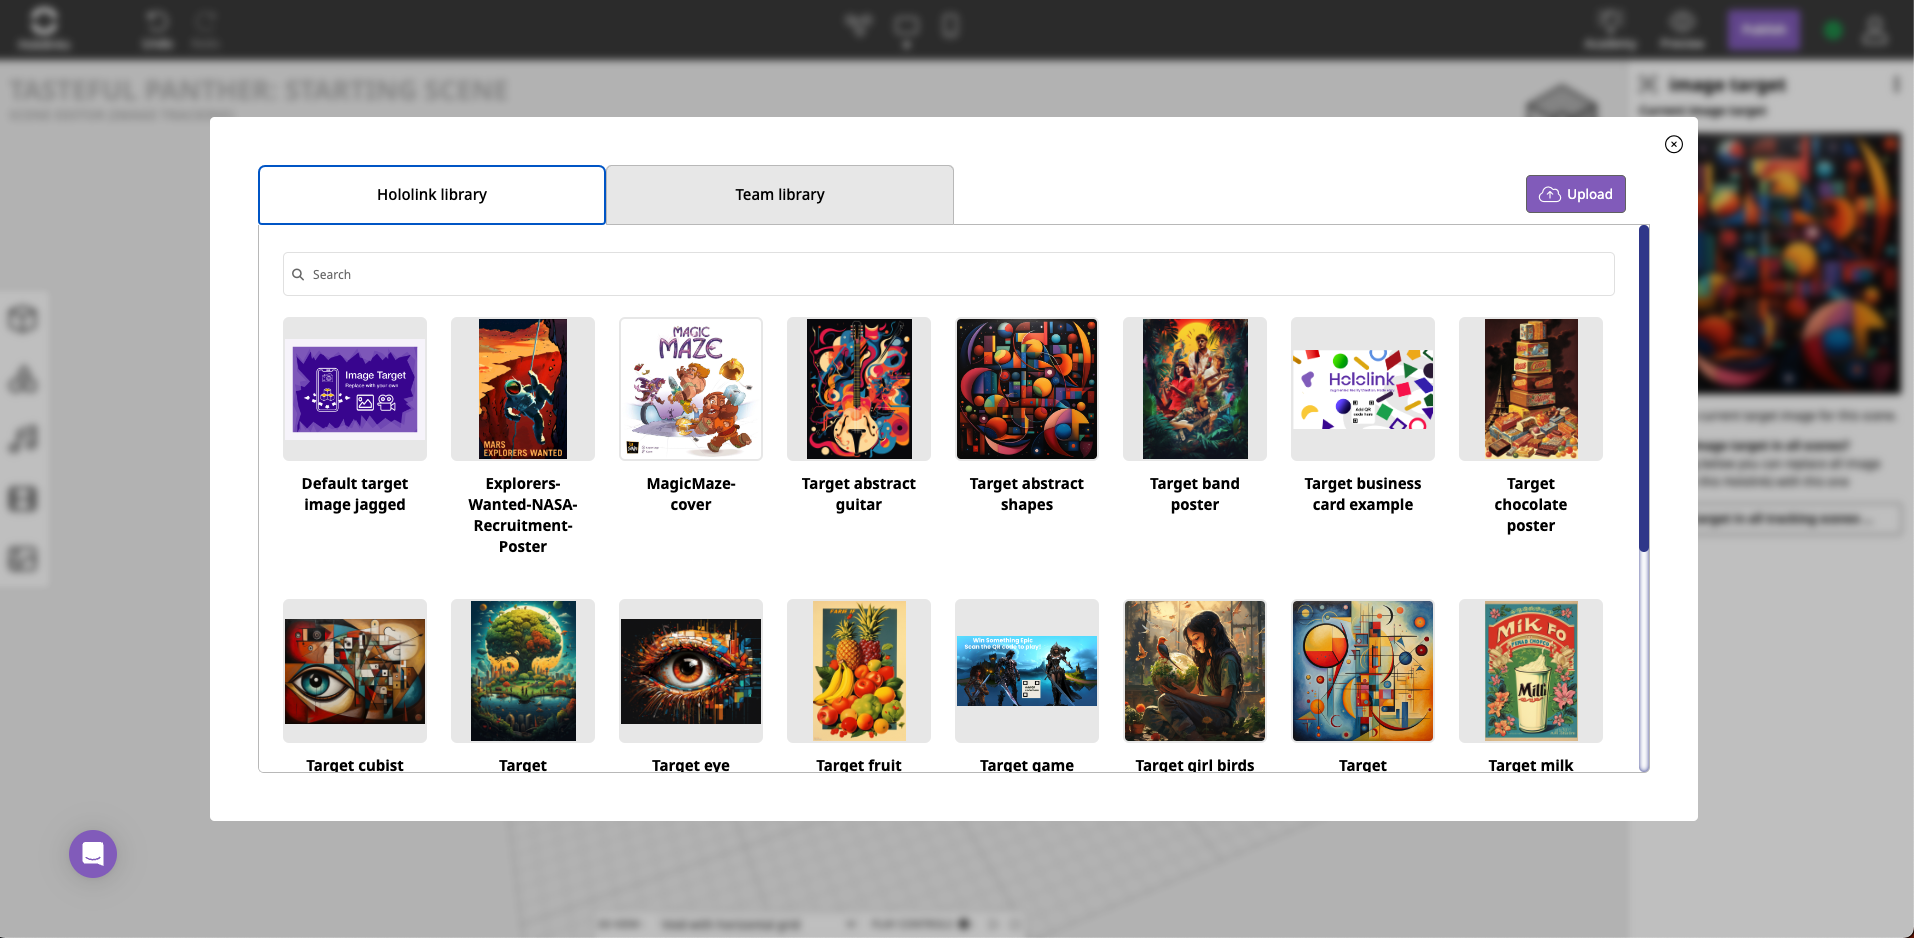Select the Target milk poster thumbnail

(1531, 671)
